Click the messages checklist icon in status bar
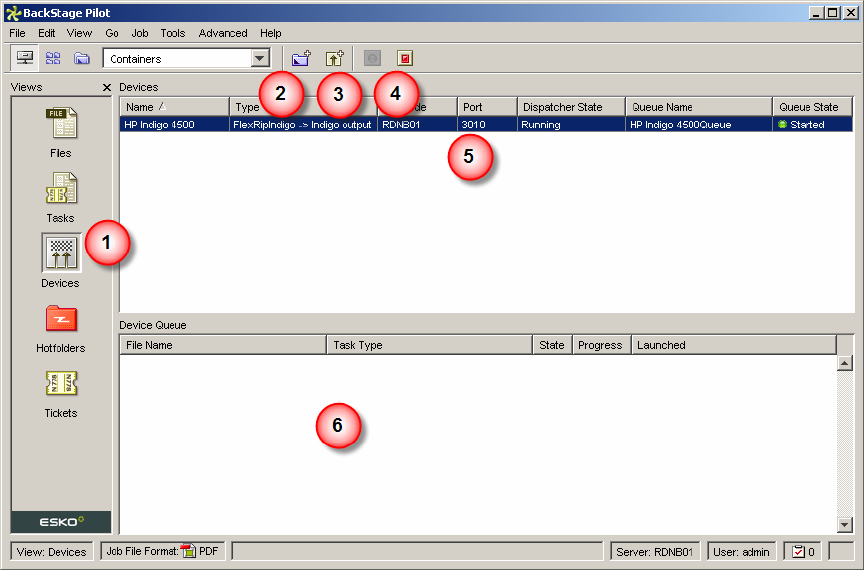Image resolution: width=864 pixels, height=570 pixels. click(x=798, y=551)
